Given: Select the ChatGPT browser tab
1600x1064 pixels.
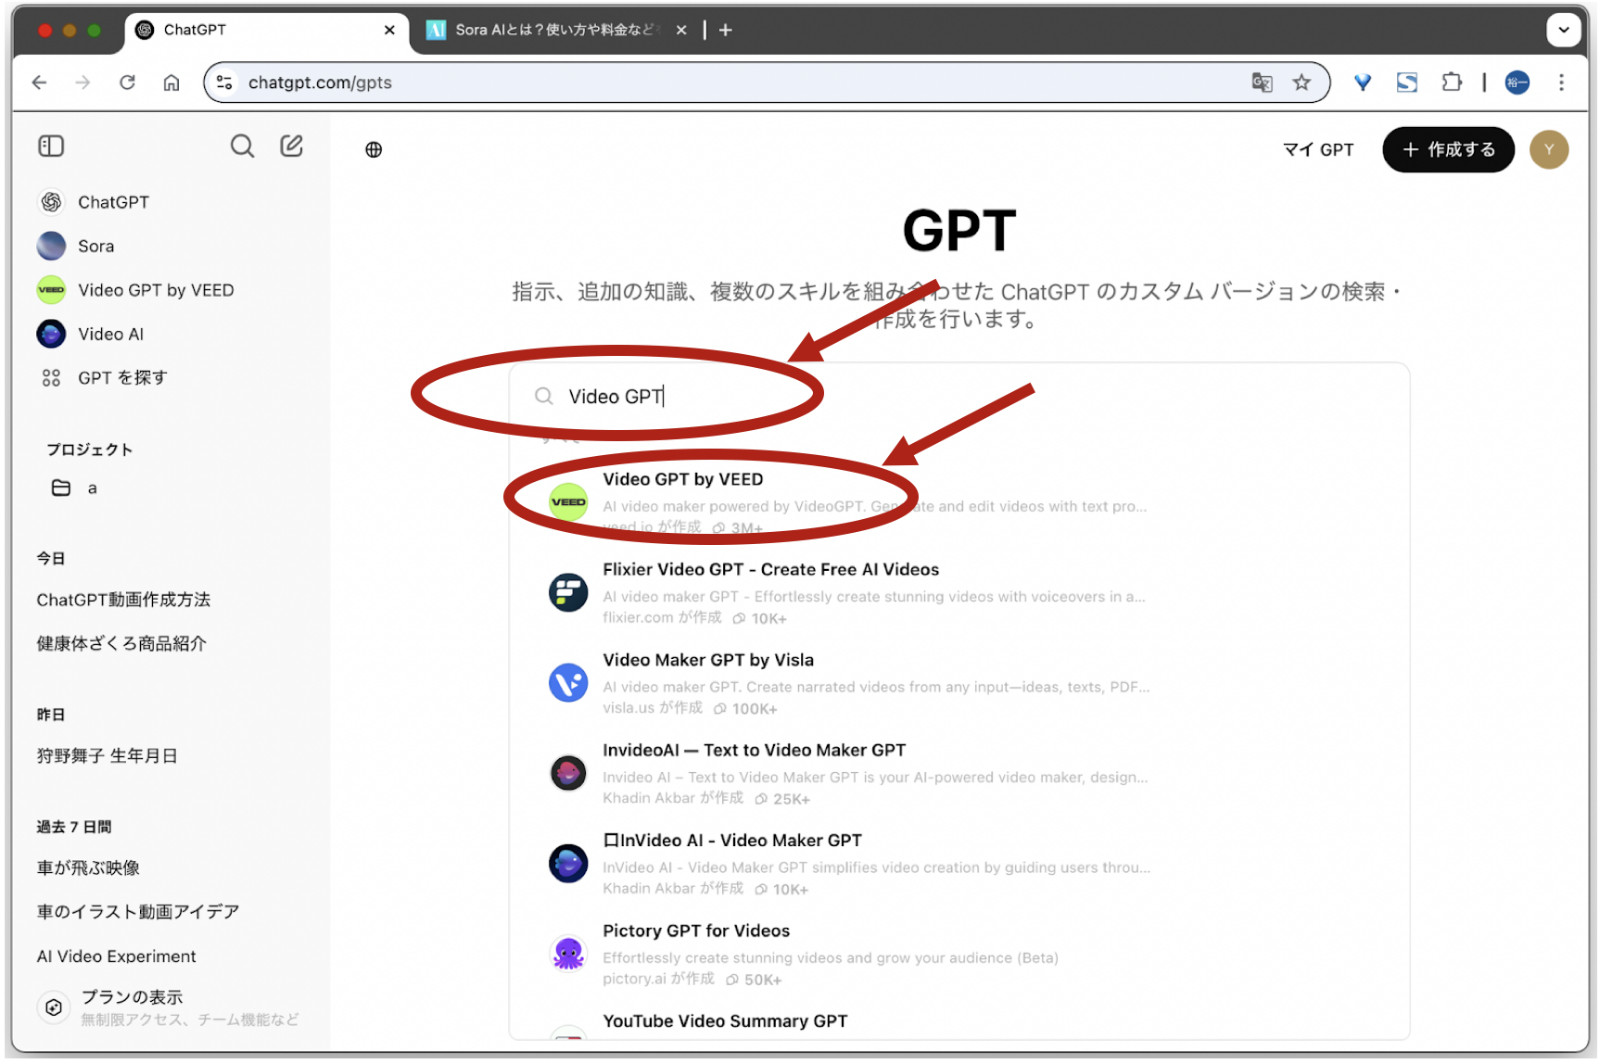Looking at the screenshot, I should click(x=266, y=30).
